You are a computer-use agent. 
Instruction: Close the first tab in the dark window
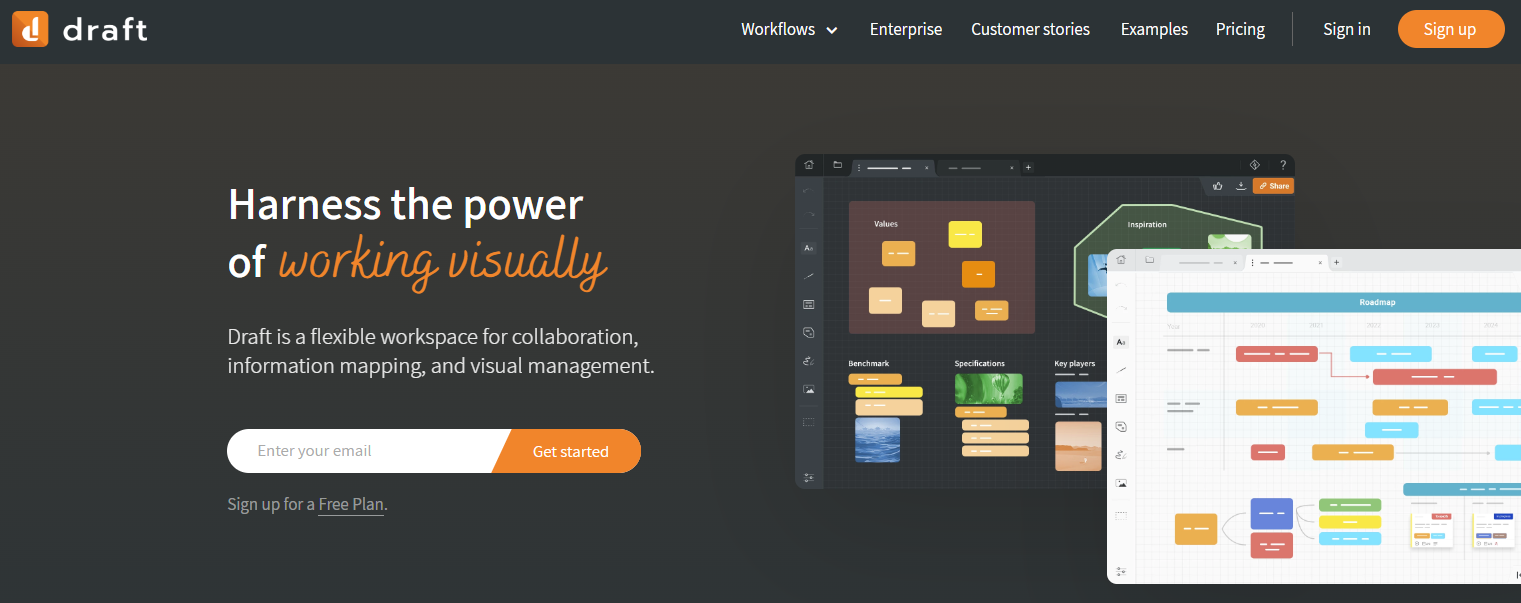point(926,167)
